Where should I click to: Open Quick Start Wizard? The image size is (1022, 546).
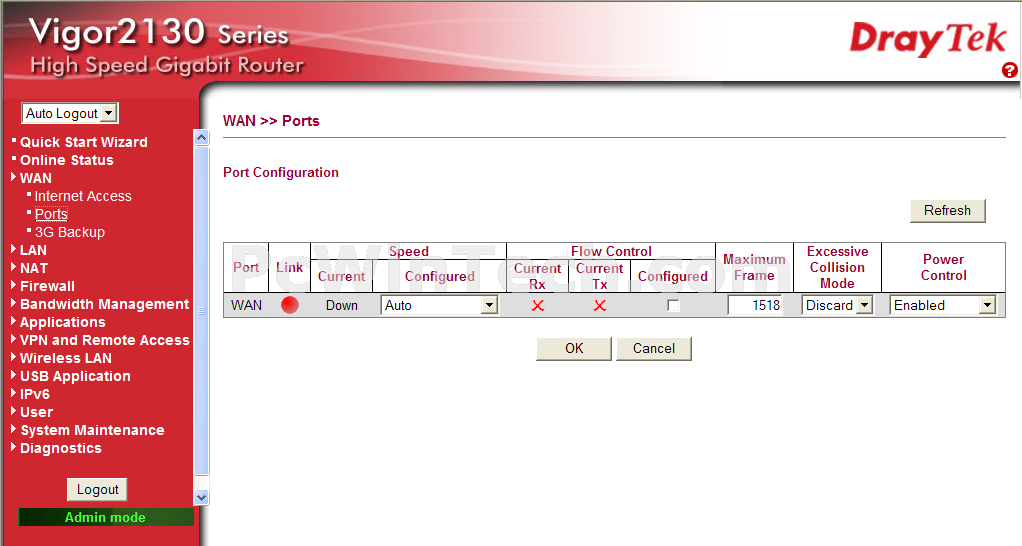pos(83,142)
